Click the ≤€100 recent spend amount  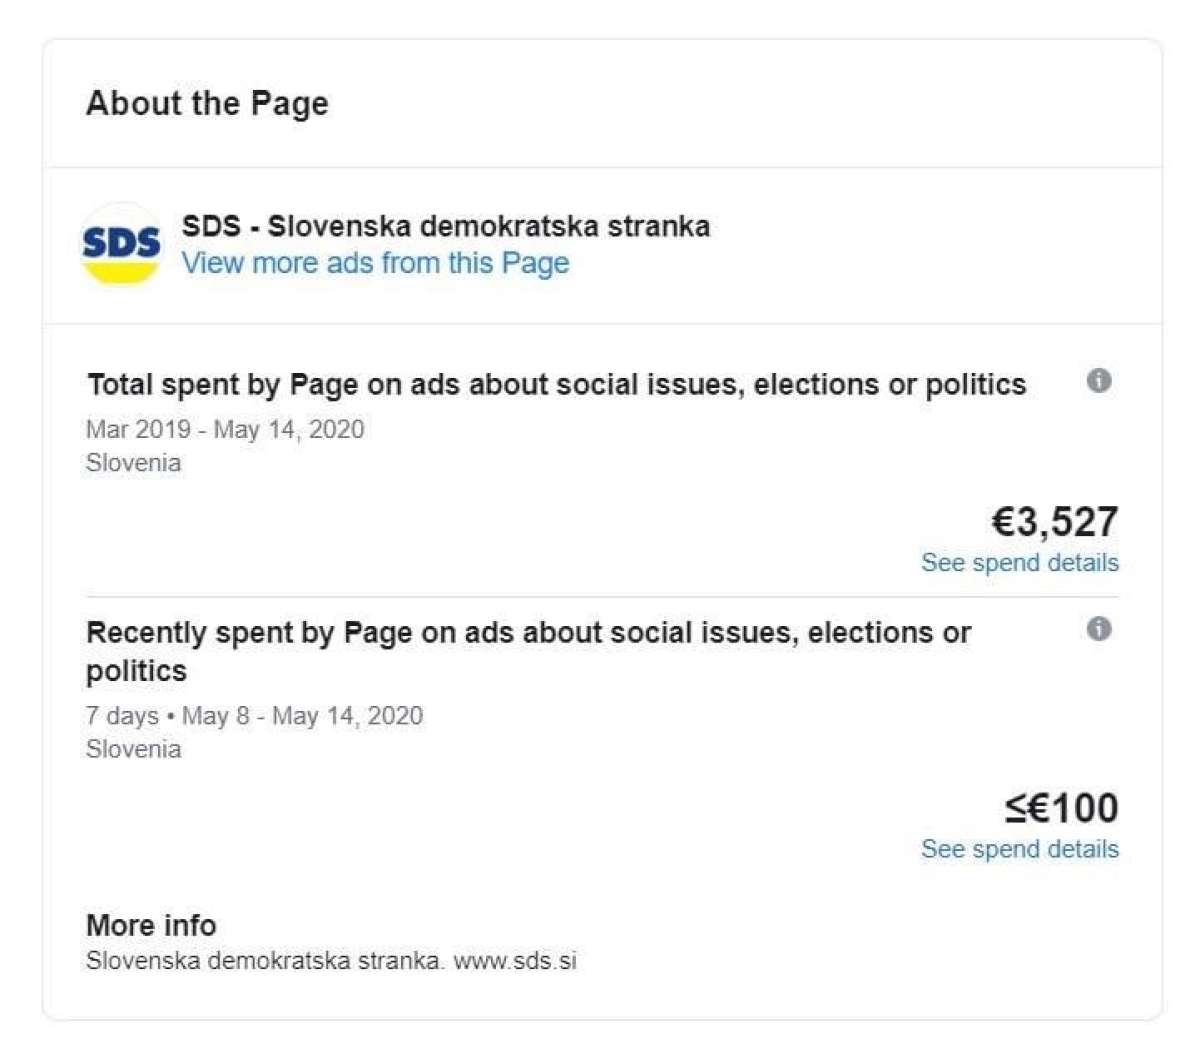pyautogui.click(x=1061, y=807)
